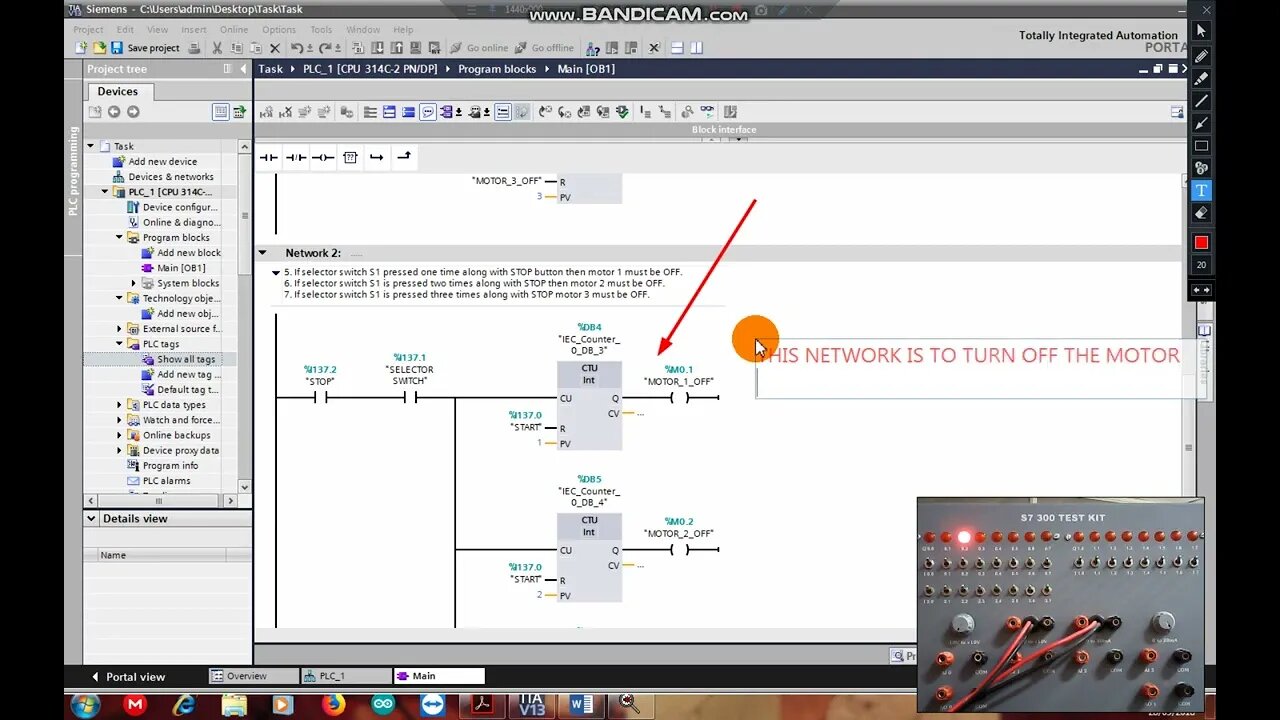This screenshot has height=720, width=1280.
Task: Select the Bandicam arrow drawing tool
Action: 1202,123
